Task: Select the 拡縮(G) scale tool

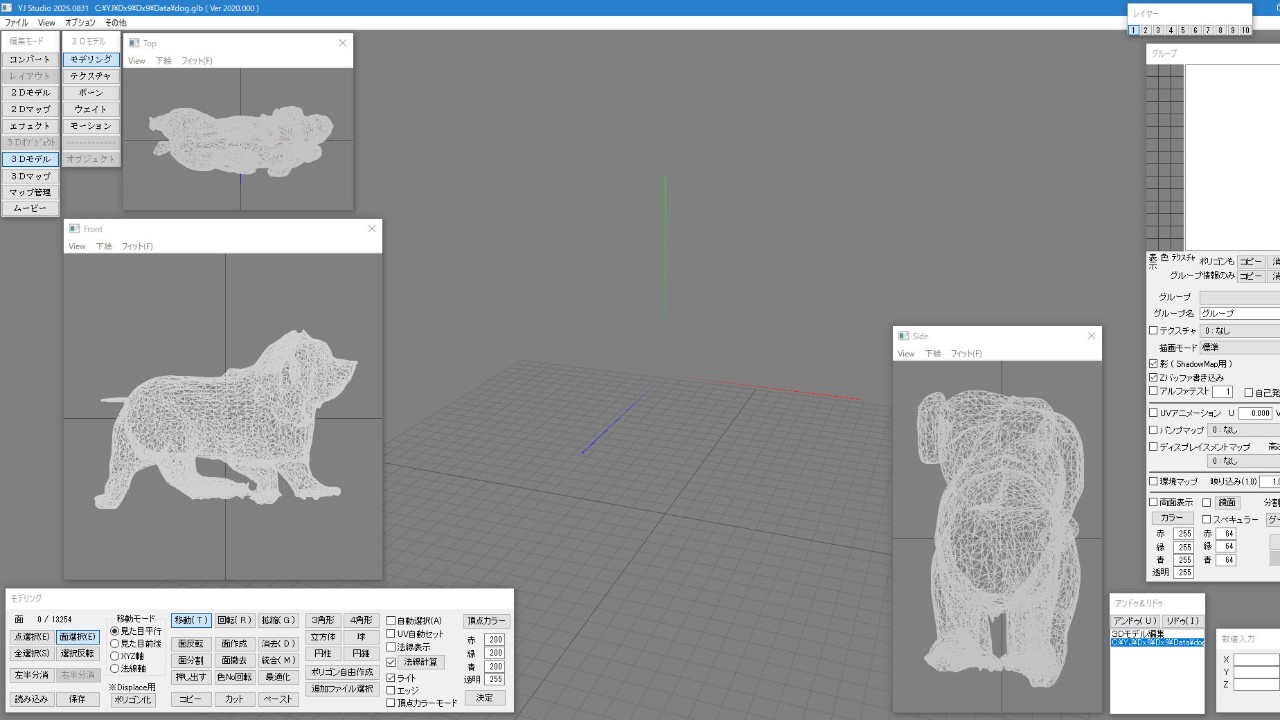Action: (279, 620)
